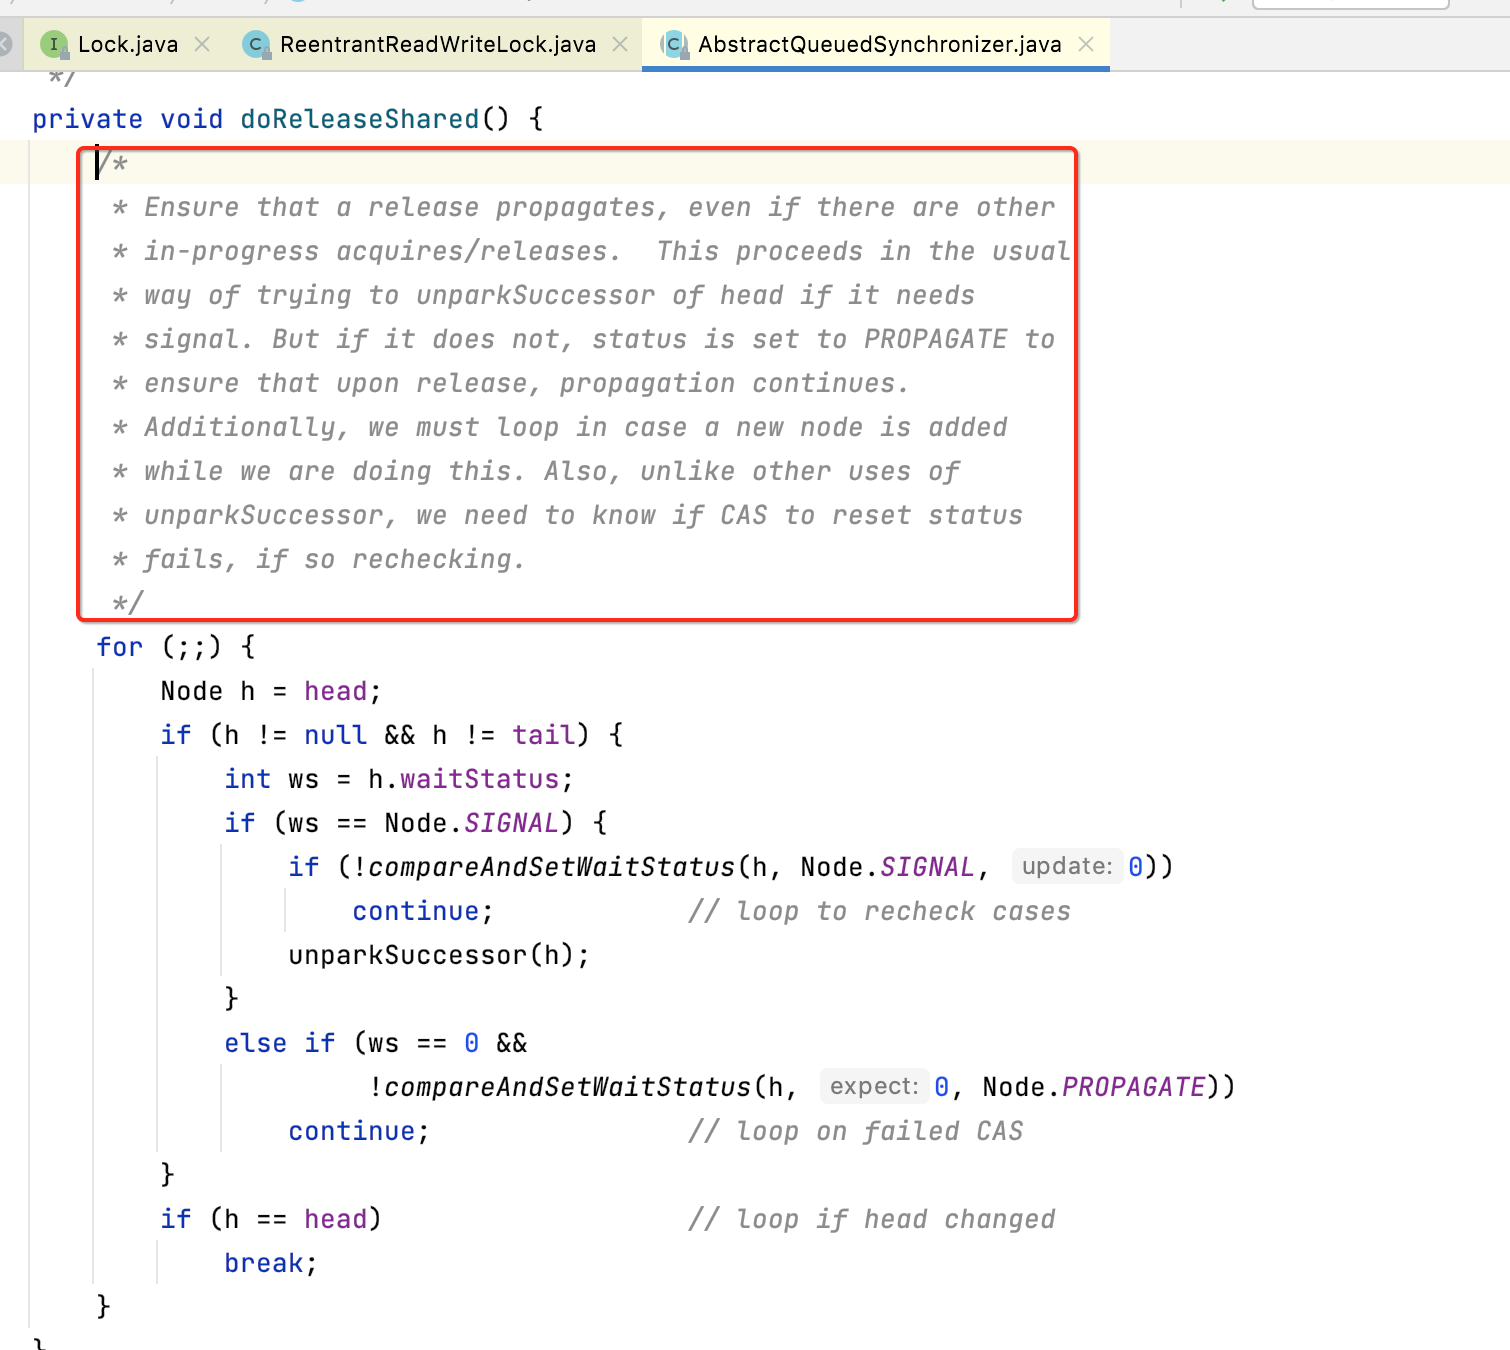The width and height of the screenshot is (1510, 1350).
Task: Click the class icon on AbstractQueuedSynchronizer.java tab
Action: [x=674, y=44]
